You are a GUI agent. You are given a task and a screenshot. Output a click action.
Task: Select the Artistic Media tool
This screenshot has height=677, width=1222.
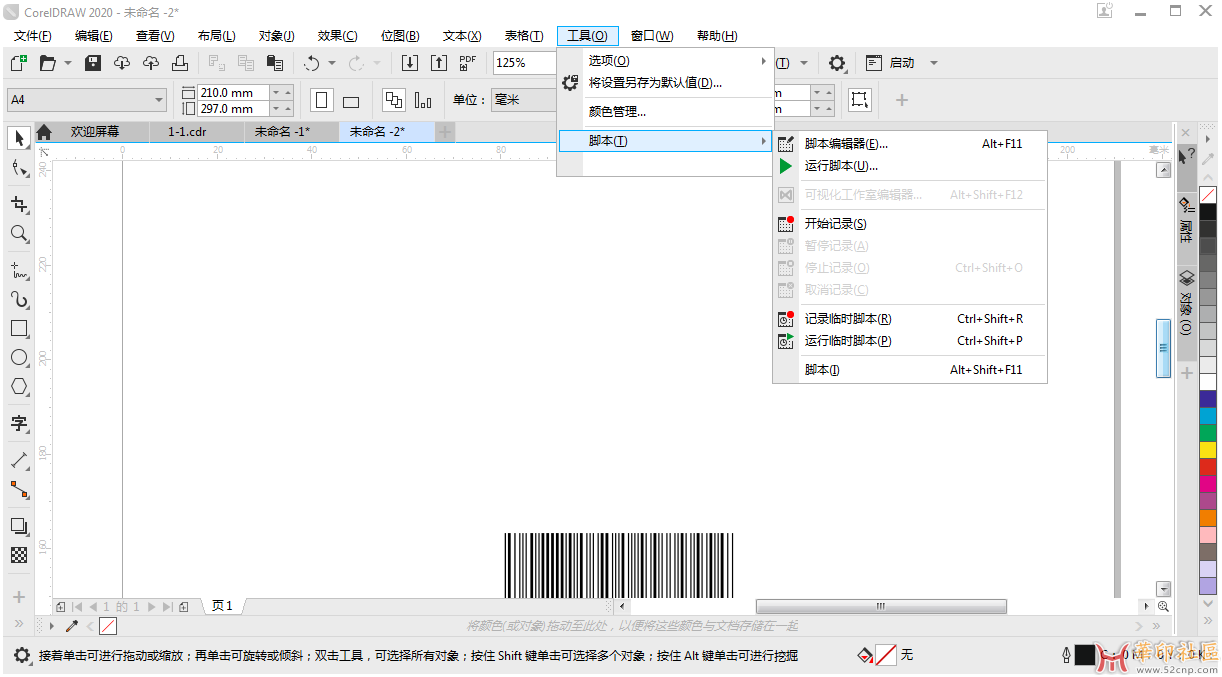coord(18,299)
